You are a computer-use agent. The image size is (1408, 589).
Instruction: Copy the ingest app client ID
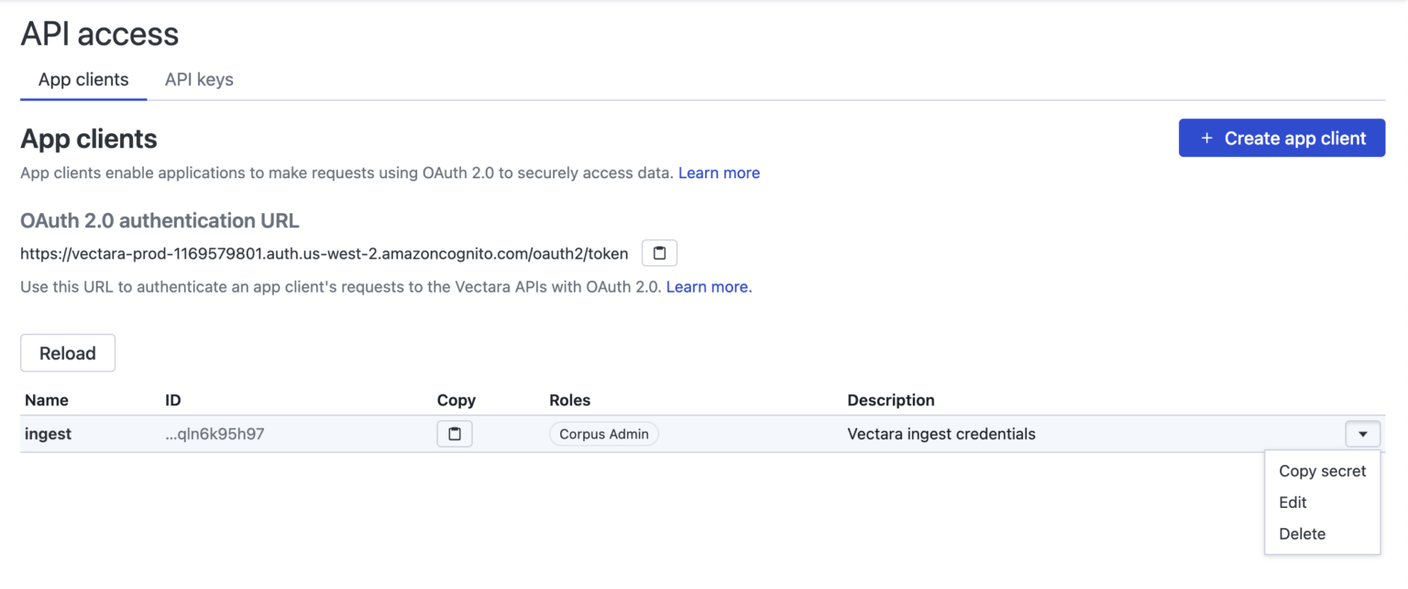[454, 434]
